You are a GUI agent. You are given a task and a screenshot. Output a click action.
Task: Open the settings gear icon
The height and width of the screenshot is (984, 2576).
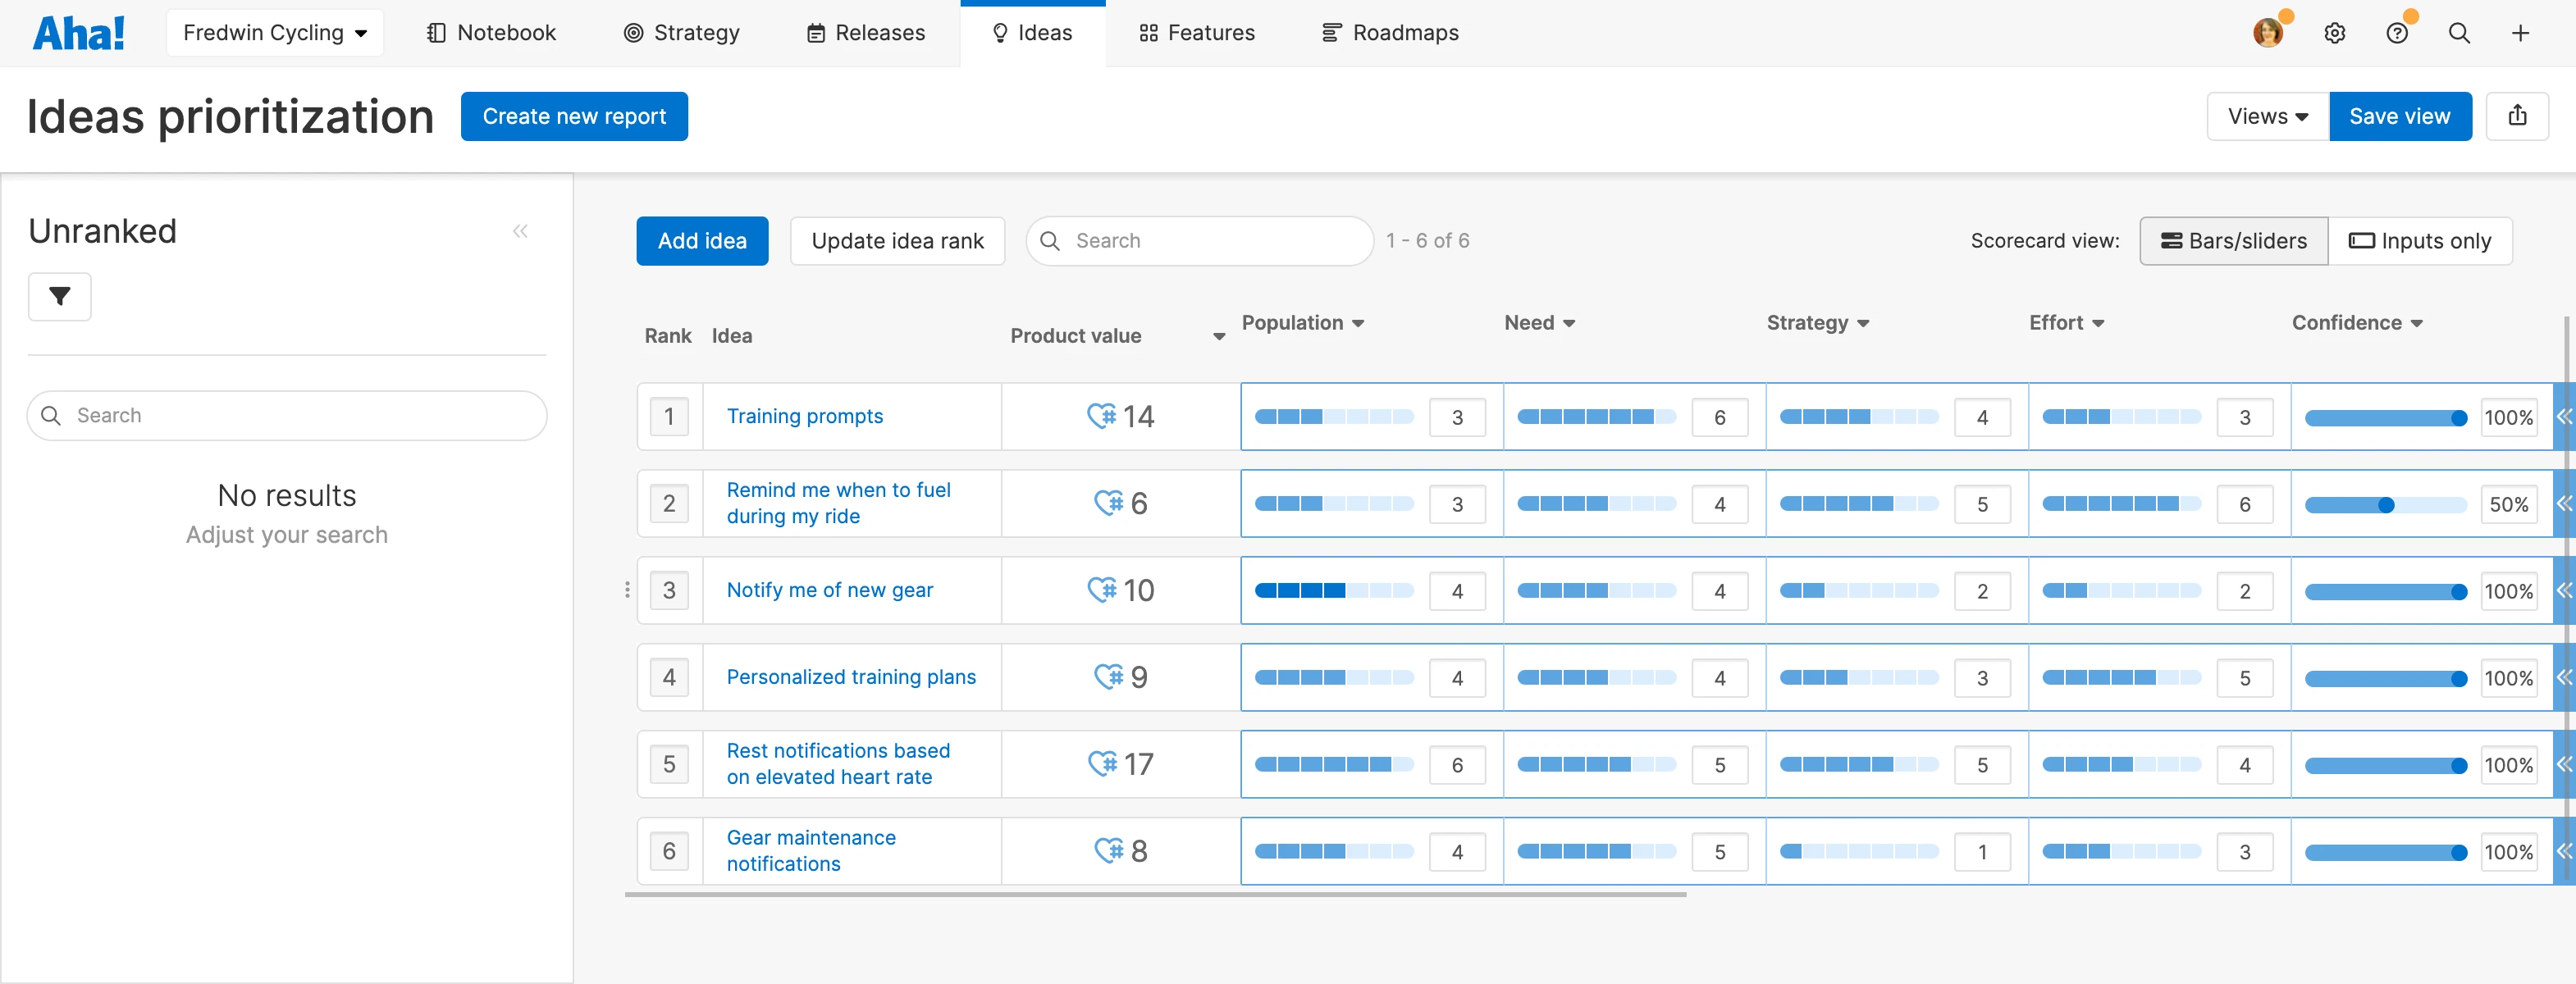tap(2334, 33)
